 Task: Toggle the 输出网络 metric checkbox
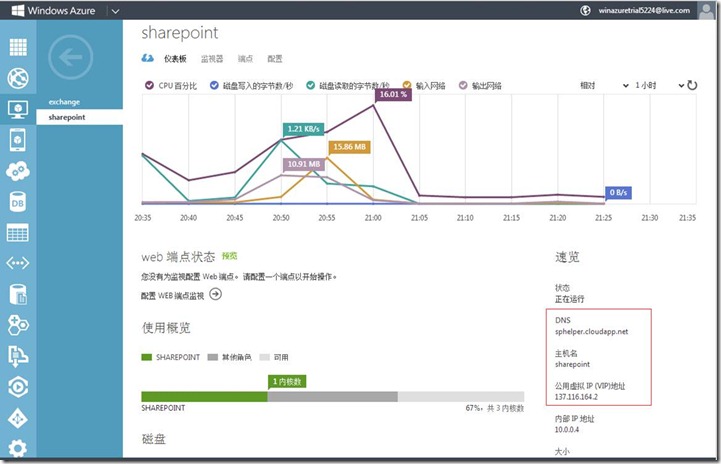pyautogui.click(x=463, y=85)
